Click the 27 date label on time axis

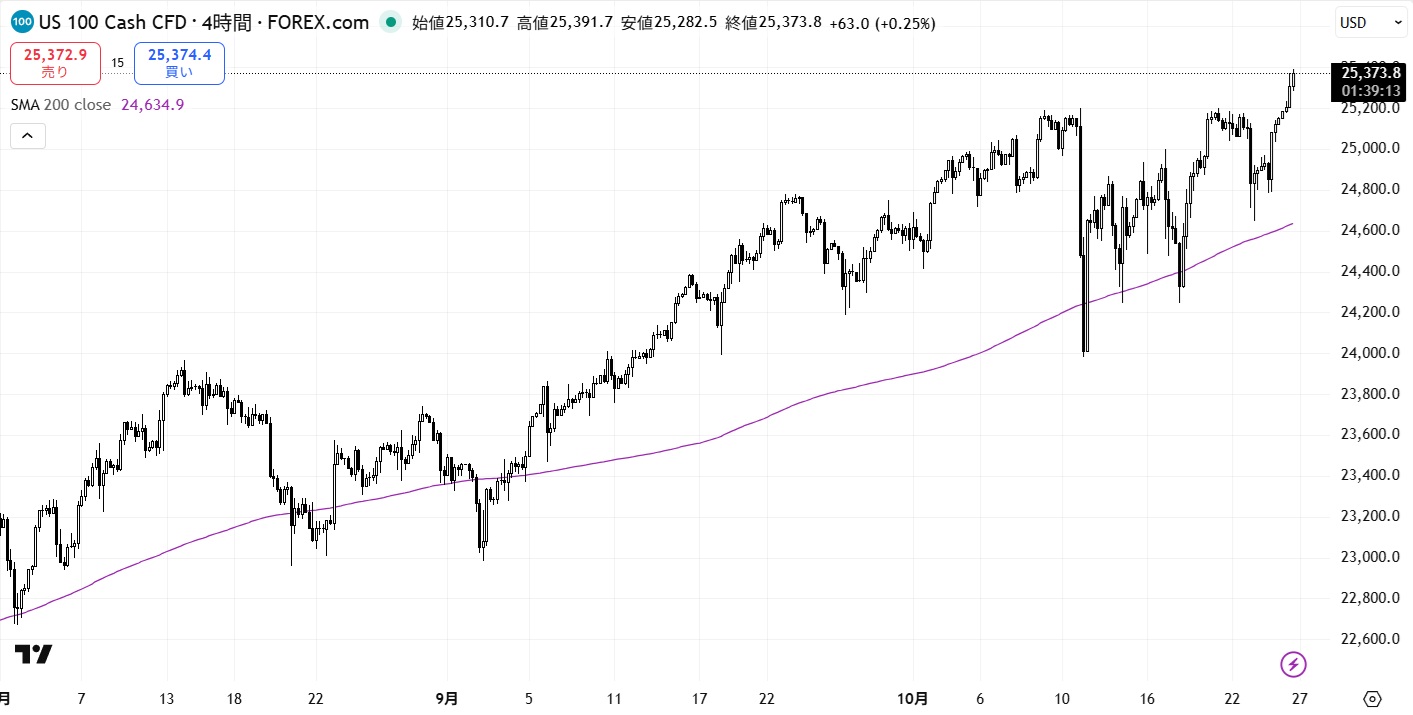click(1299, 698)
